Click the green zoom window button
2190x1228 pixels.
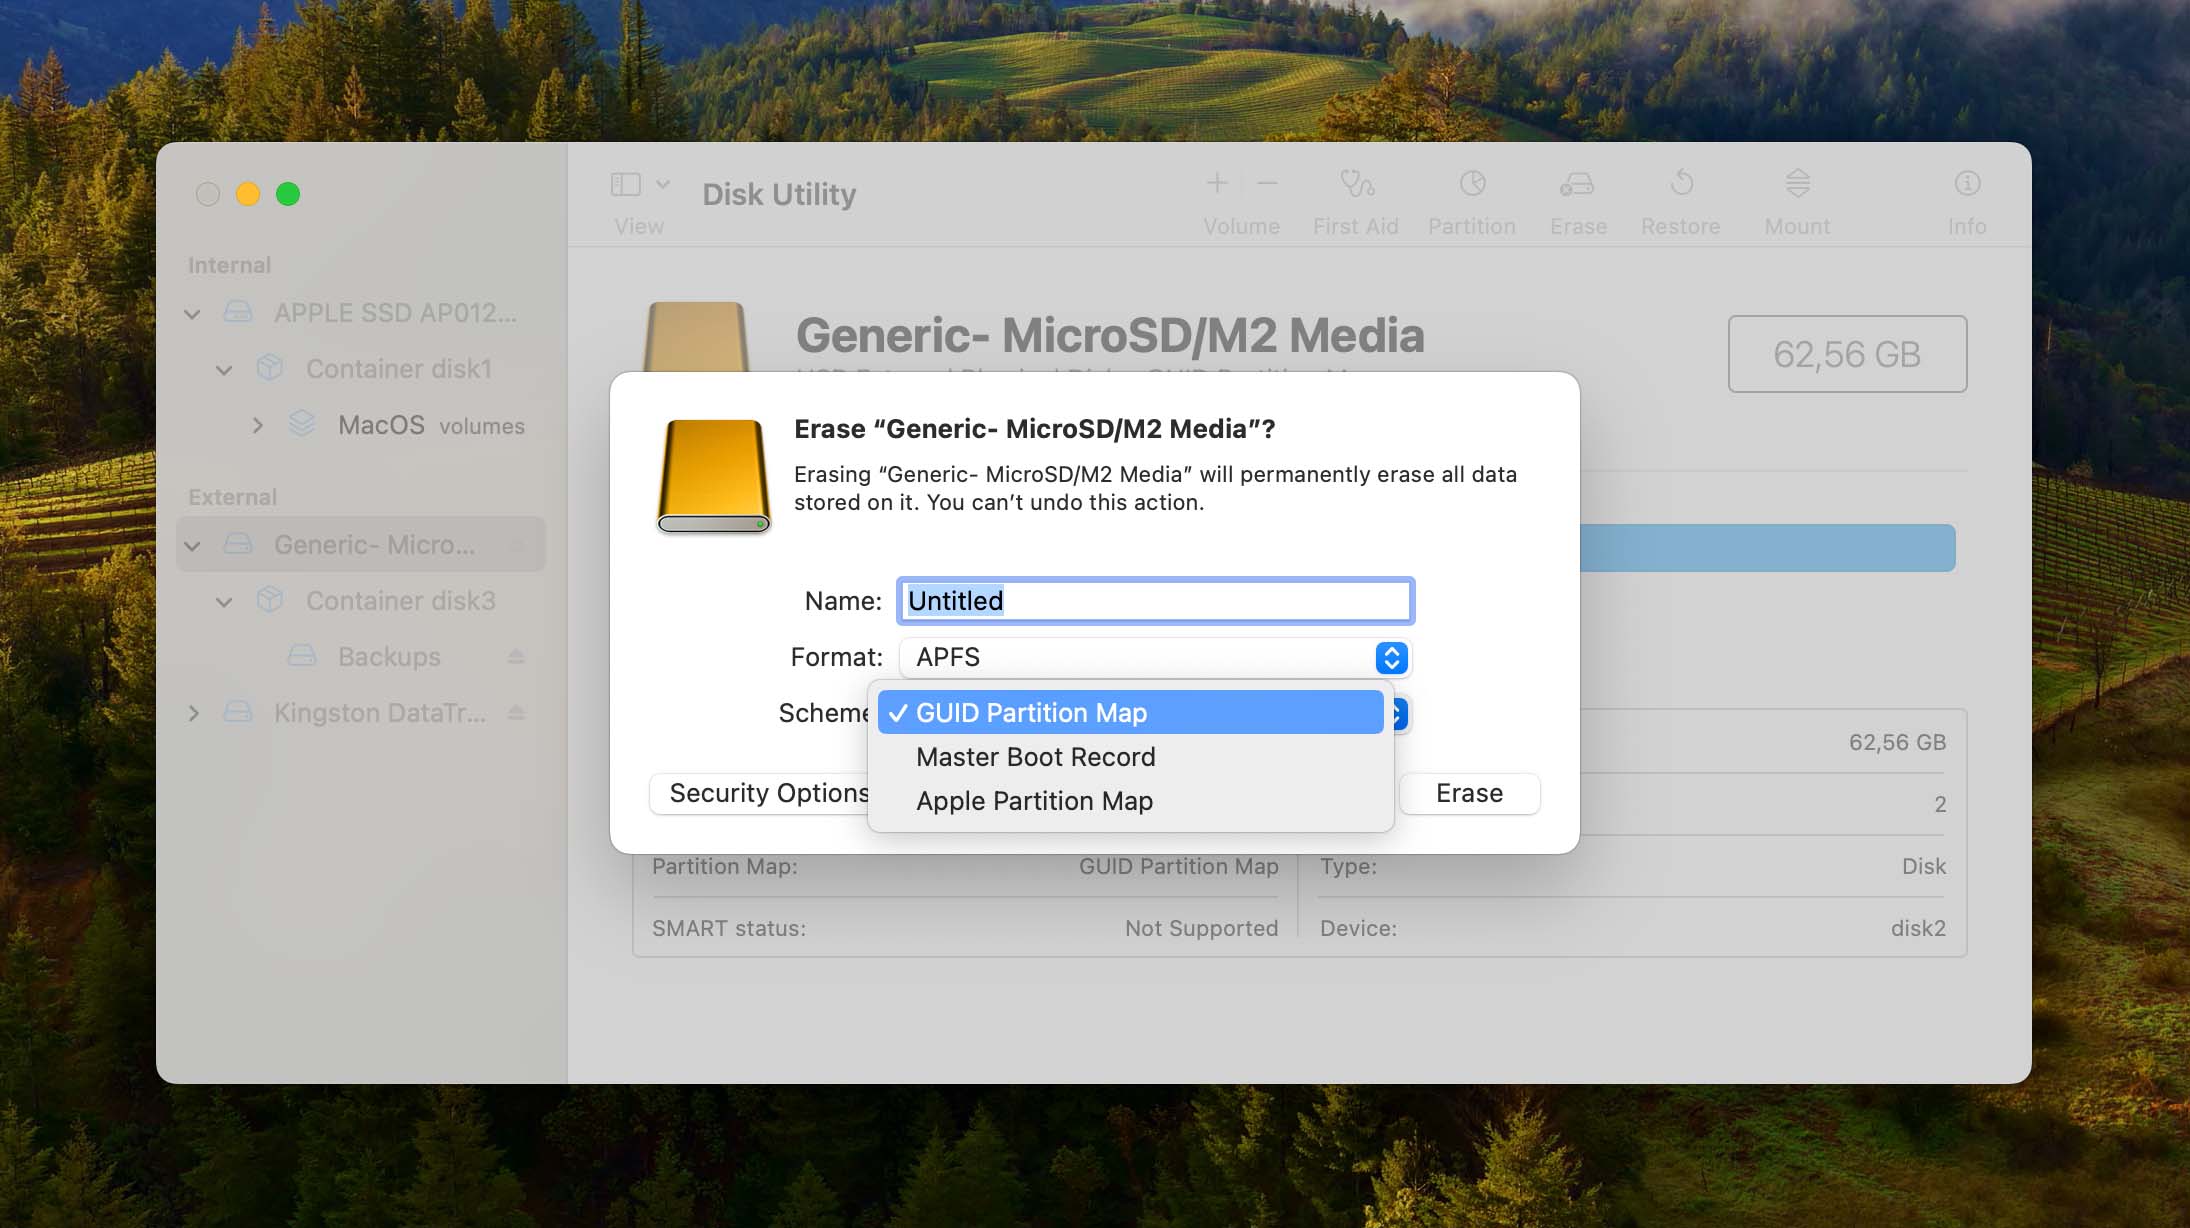[288, 194]
